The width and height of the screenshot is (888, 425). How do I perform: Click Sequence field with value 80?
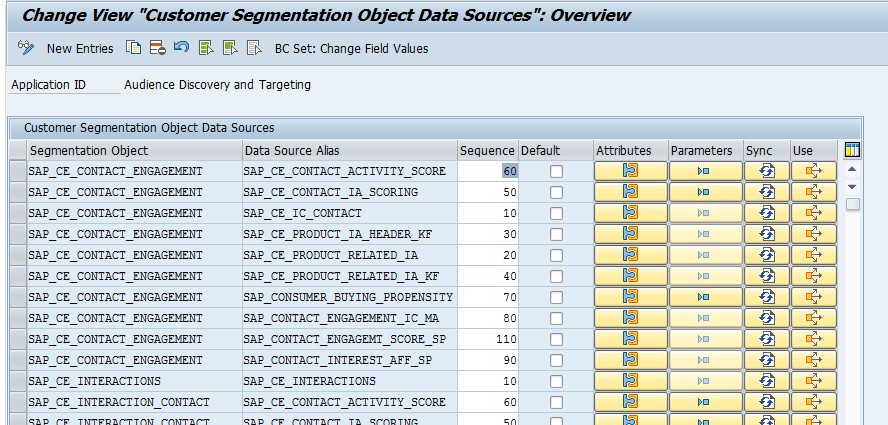pos(488,318)
